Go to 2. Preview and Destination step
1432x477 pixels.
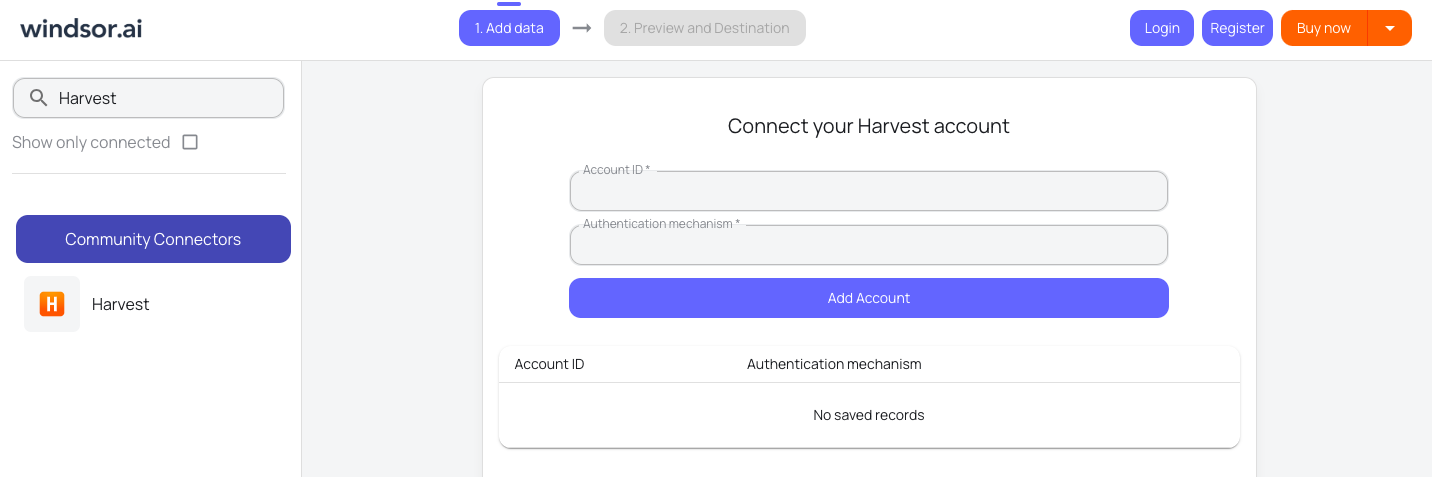point(705,28)
